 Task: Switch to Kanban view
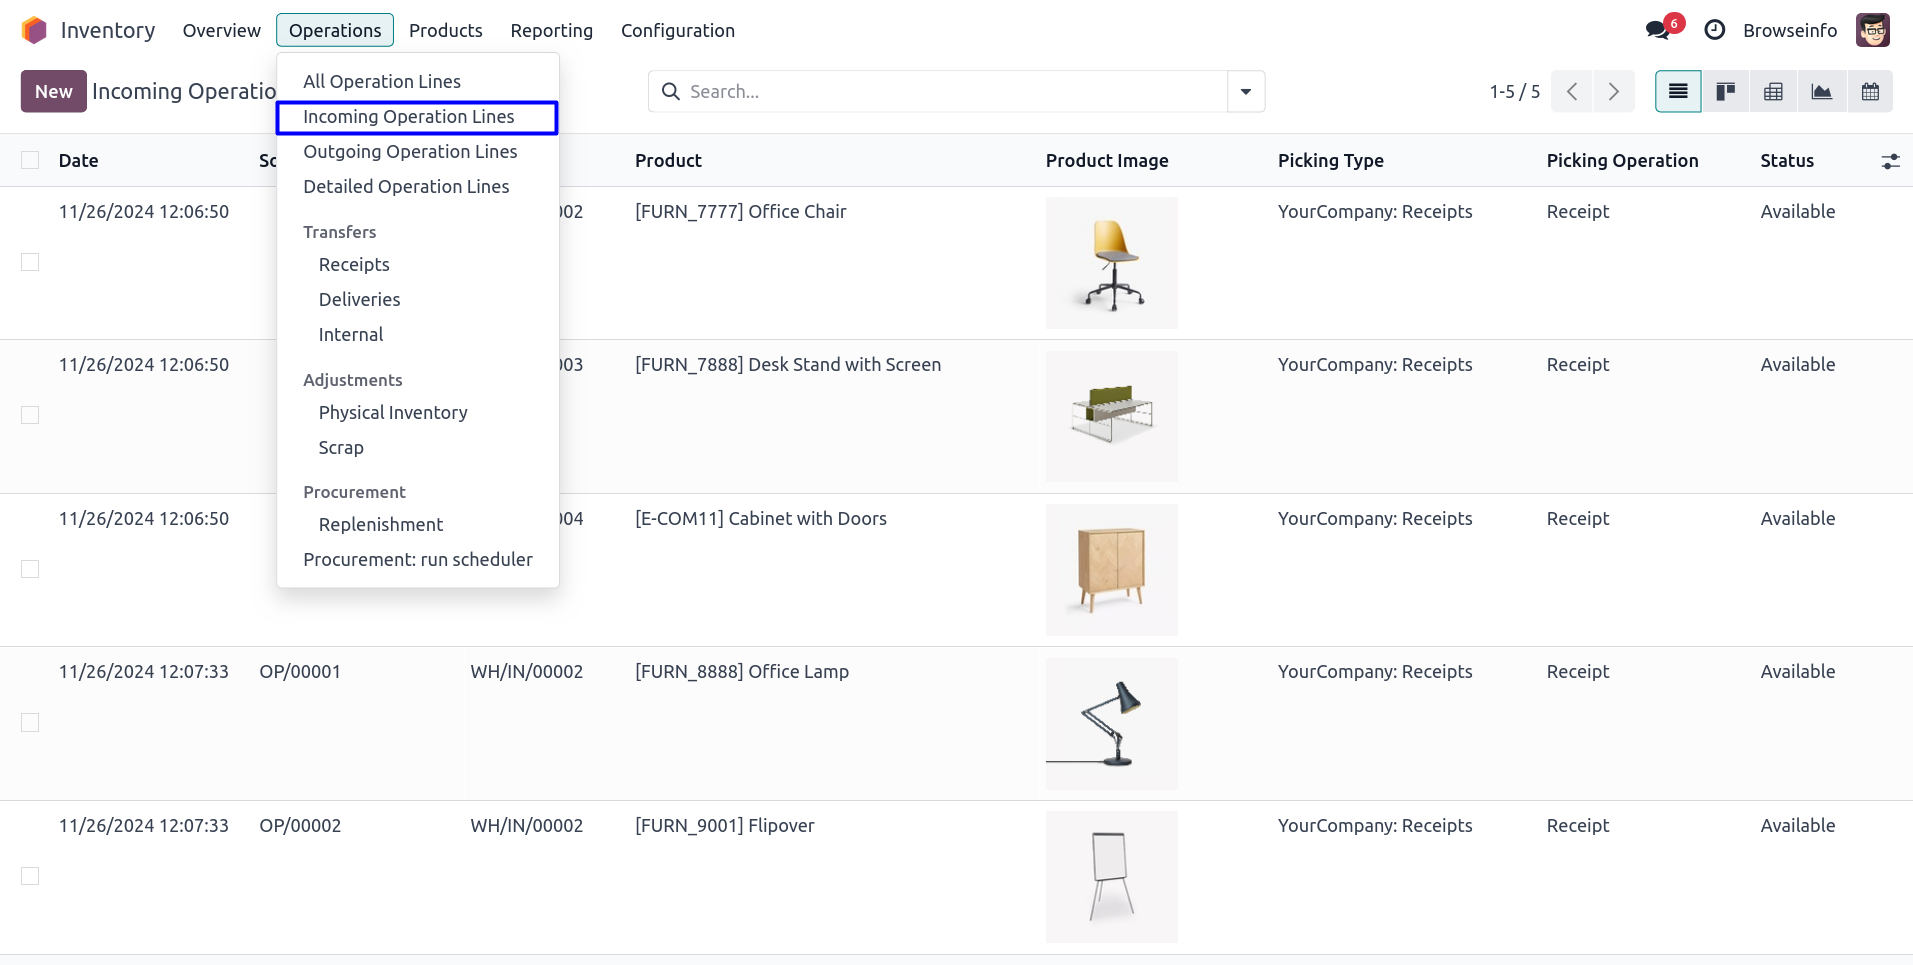(x=1725, y=92)
